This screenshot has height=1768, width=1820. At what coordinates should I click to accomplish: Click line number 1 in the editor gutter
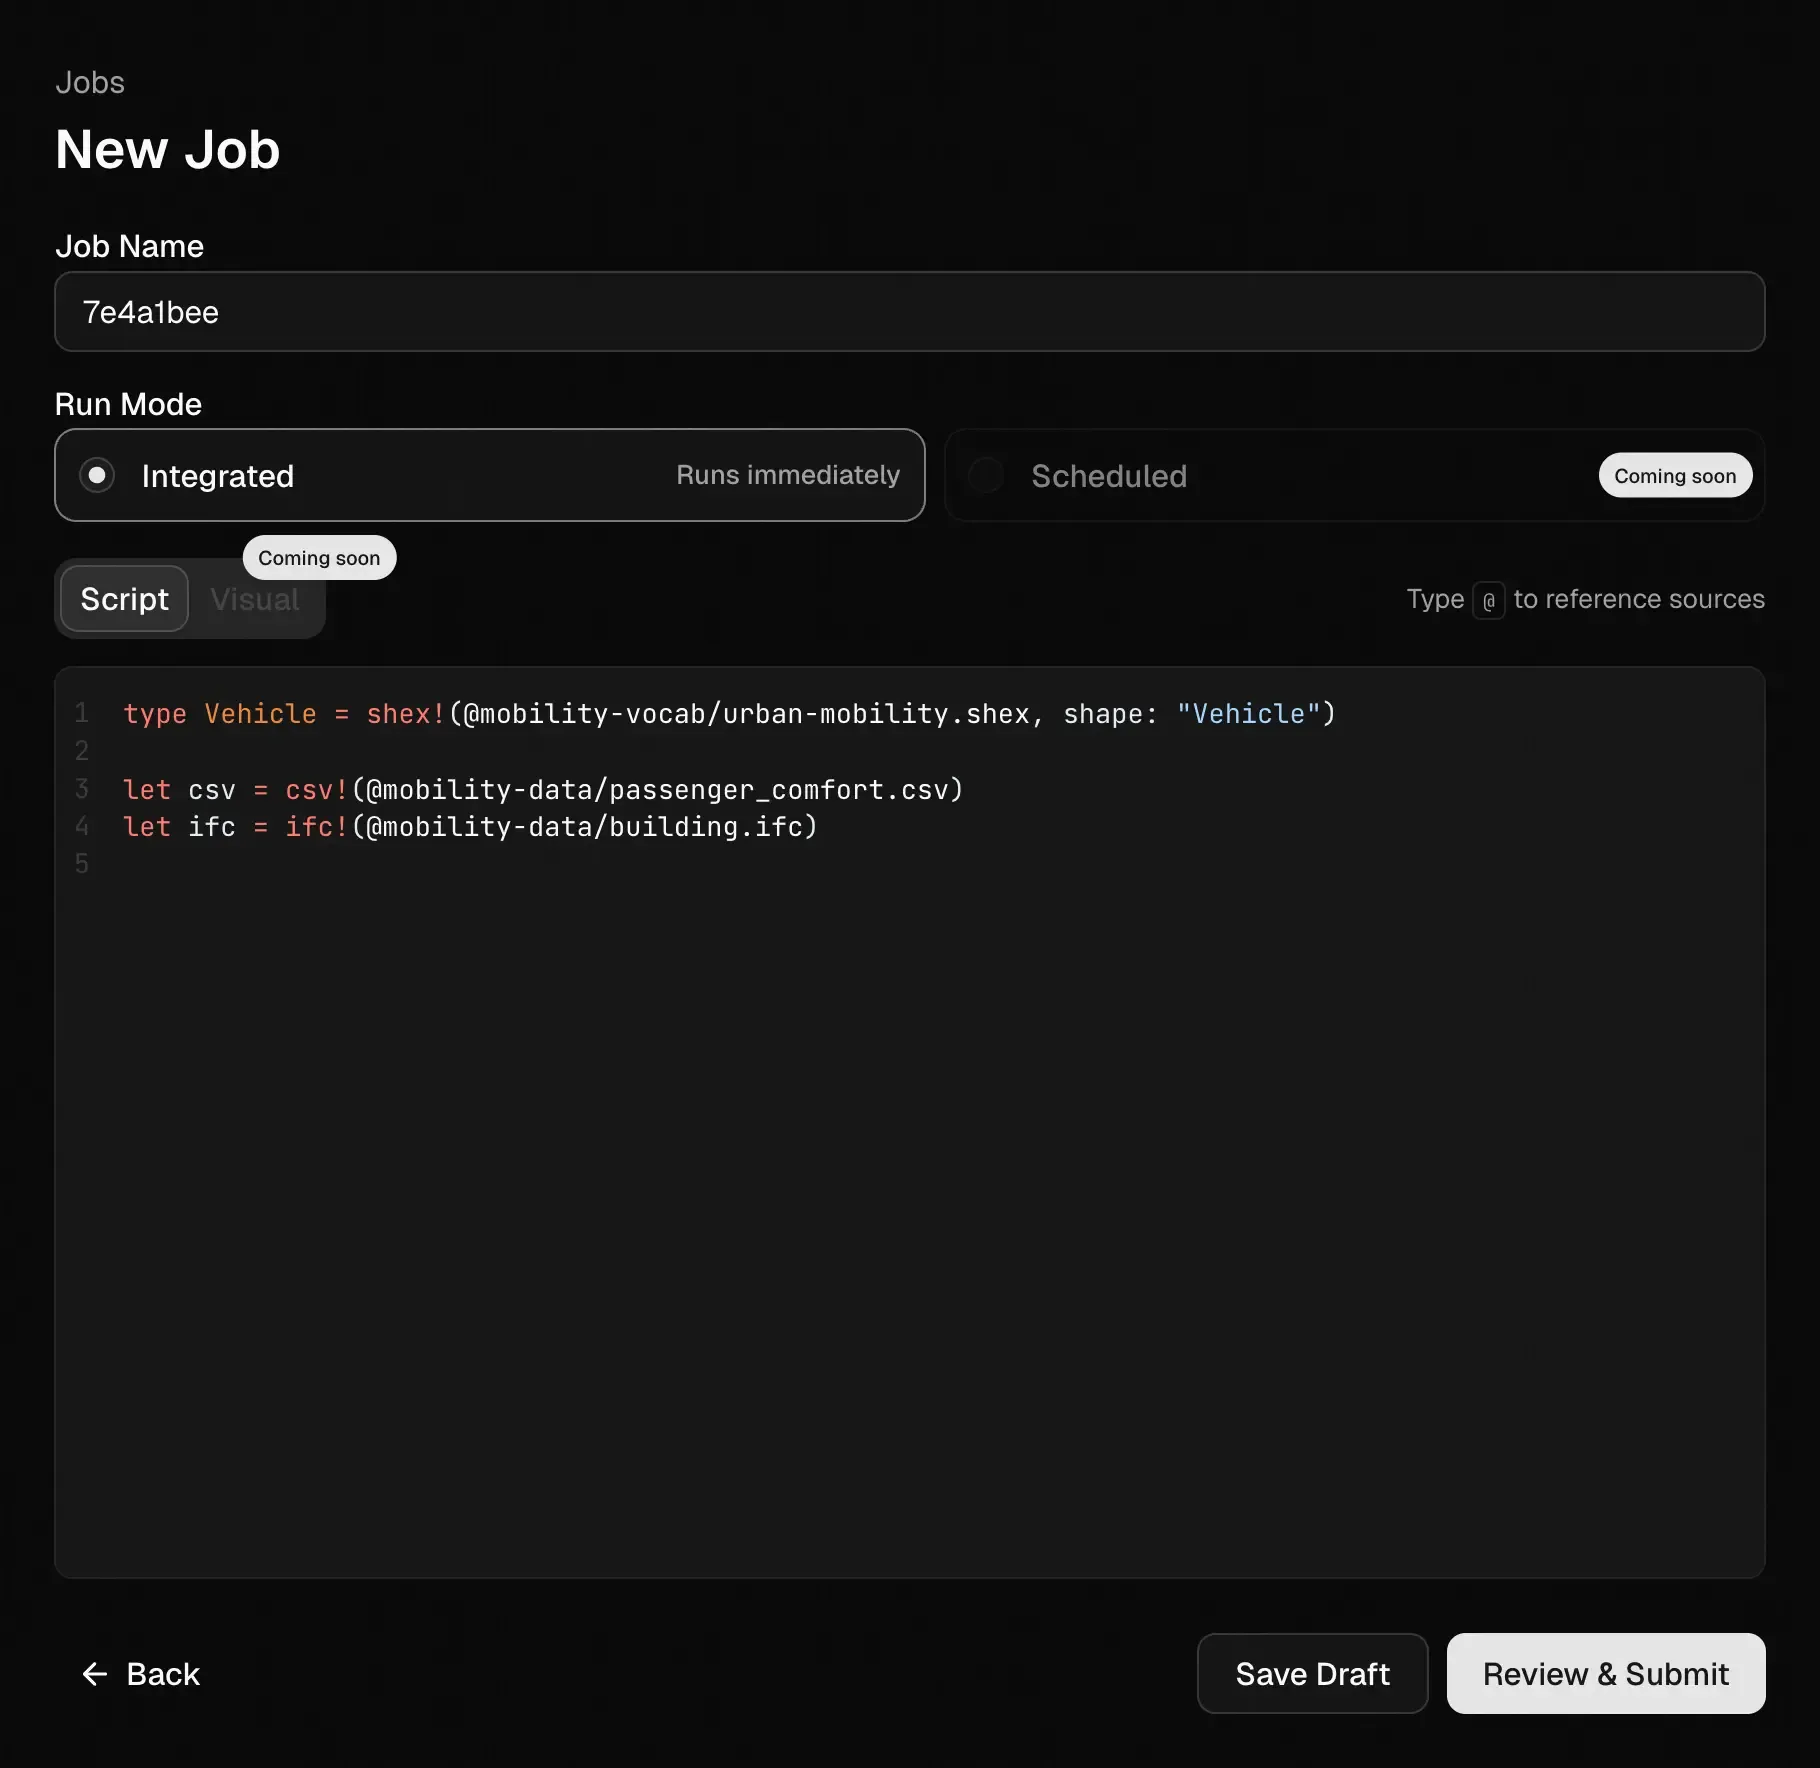[x=82, y=713]
